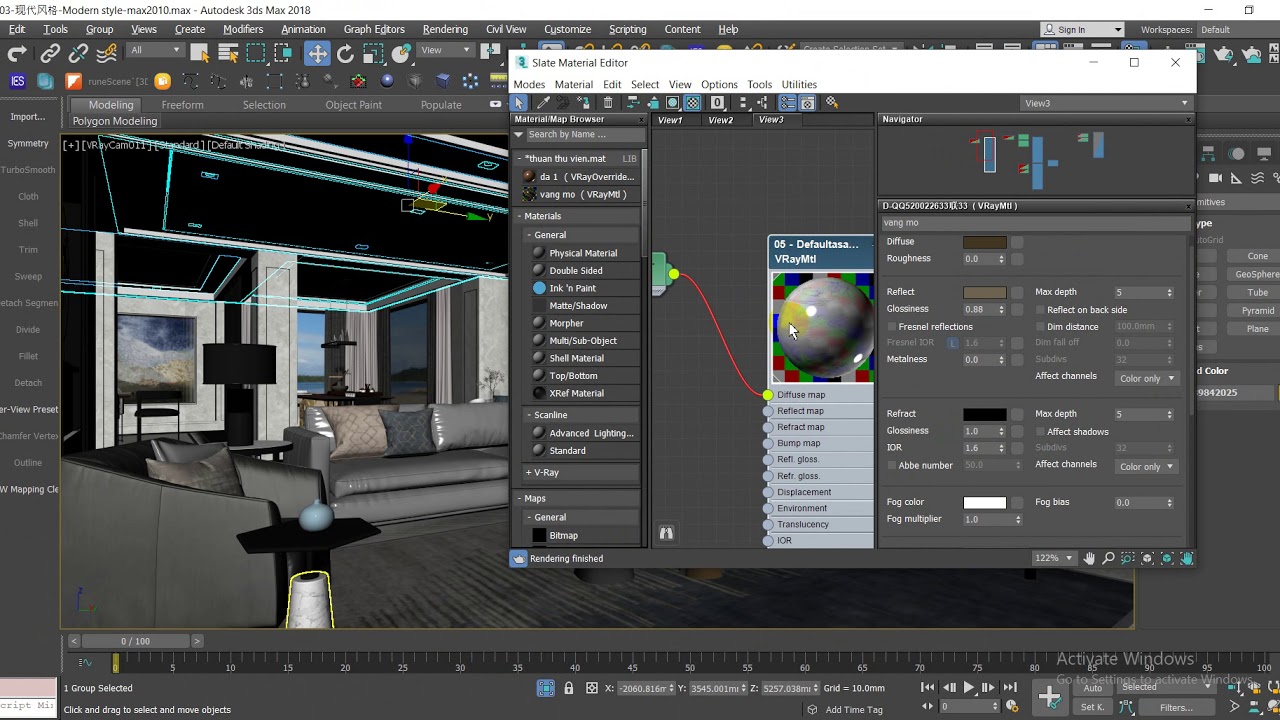Toggle selection lock padlock icon

[569, 688]
